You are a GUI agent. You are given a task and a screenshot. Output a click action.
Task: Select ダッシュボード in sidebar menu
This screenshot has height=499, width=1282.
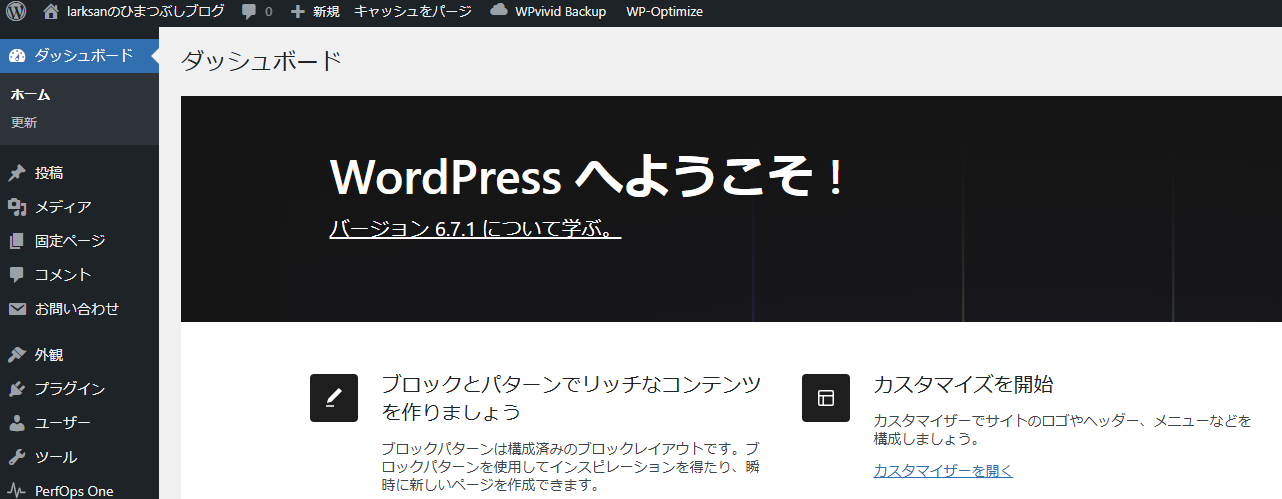click(x=84, y=55)
